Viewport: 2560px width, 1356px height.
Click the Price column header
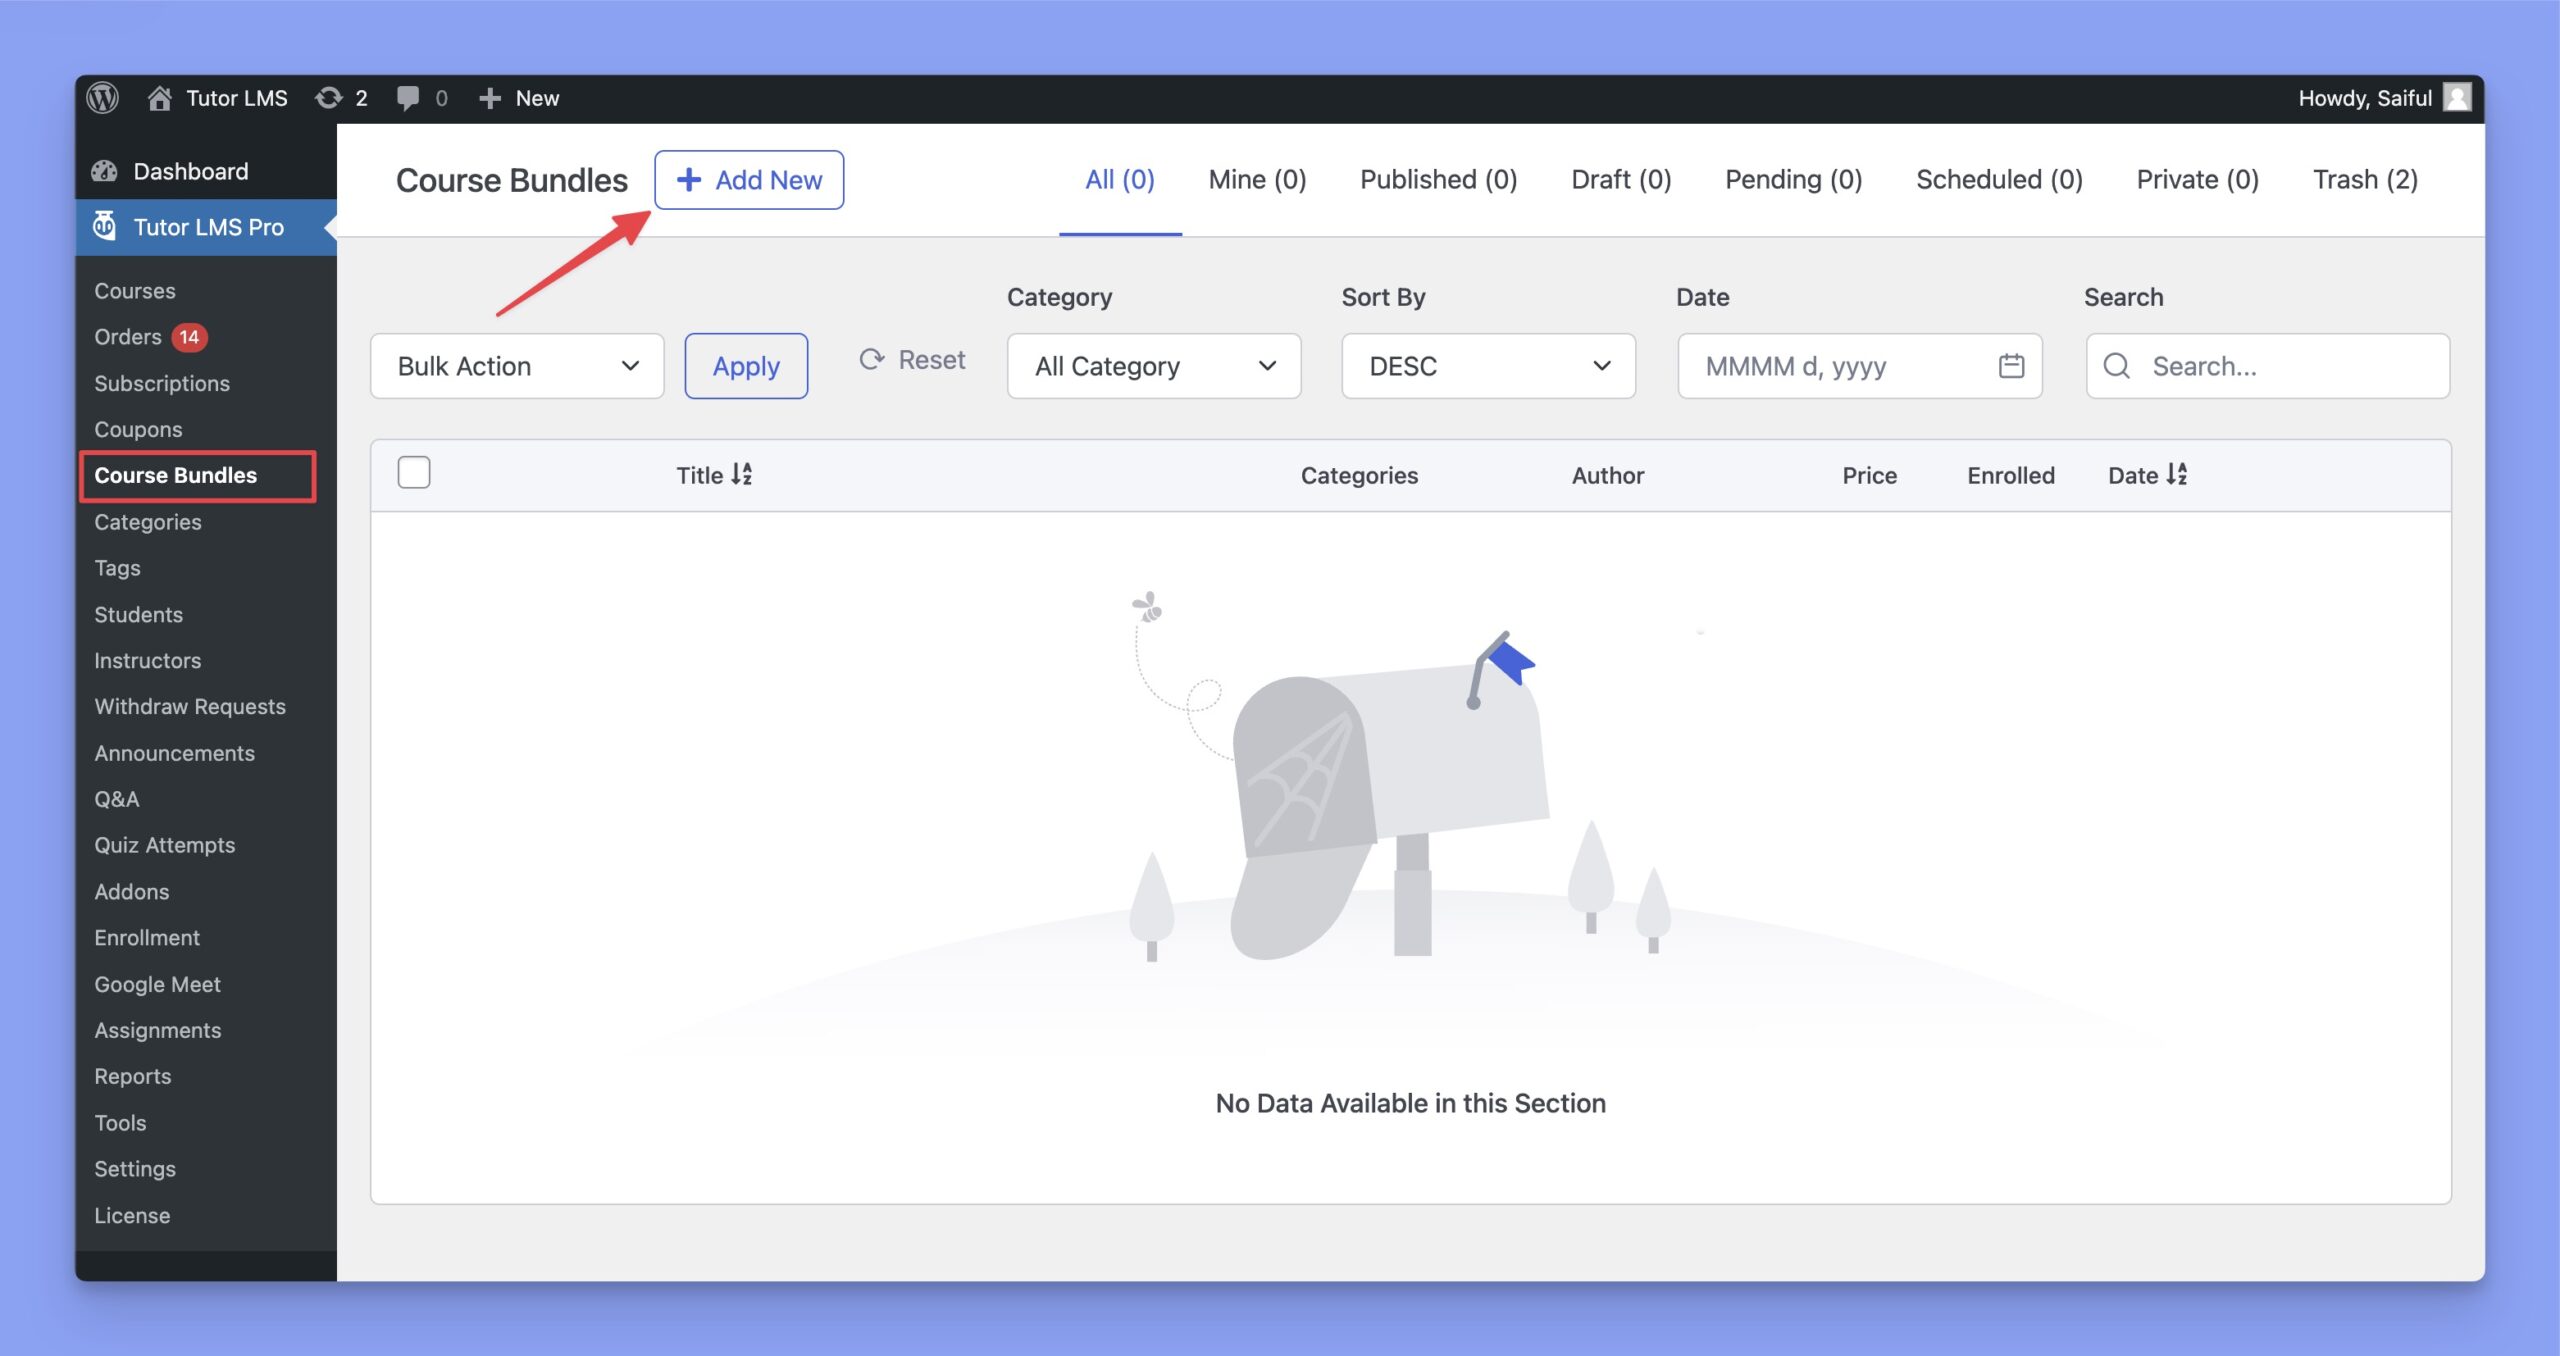(x=1869, y=475)
